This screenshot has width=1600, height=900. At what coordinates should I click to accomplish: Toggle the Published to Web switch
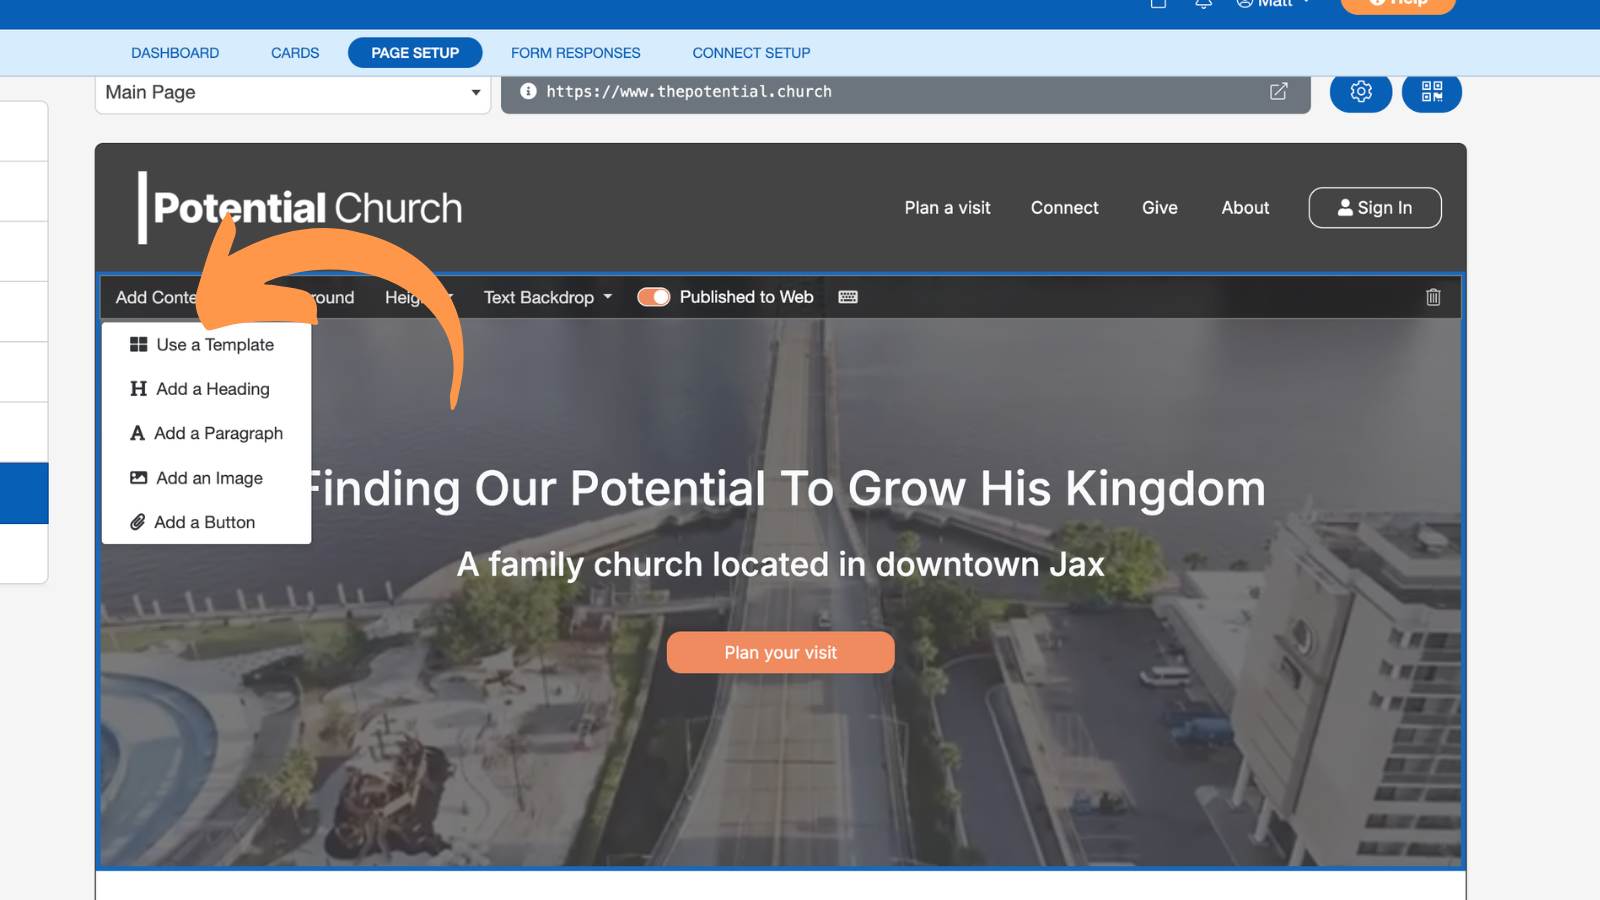click(654, 297)
